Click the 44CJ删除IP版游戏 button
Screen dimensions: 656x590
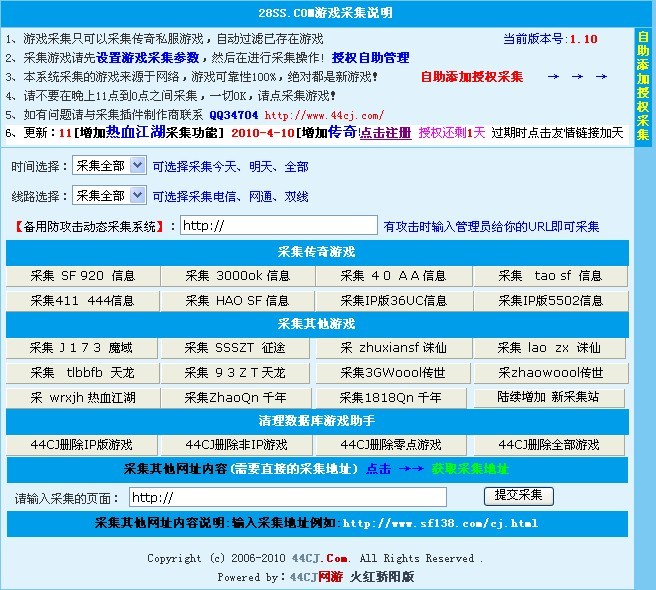coord(82,445)
